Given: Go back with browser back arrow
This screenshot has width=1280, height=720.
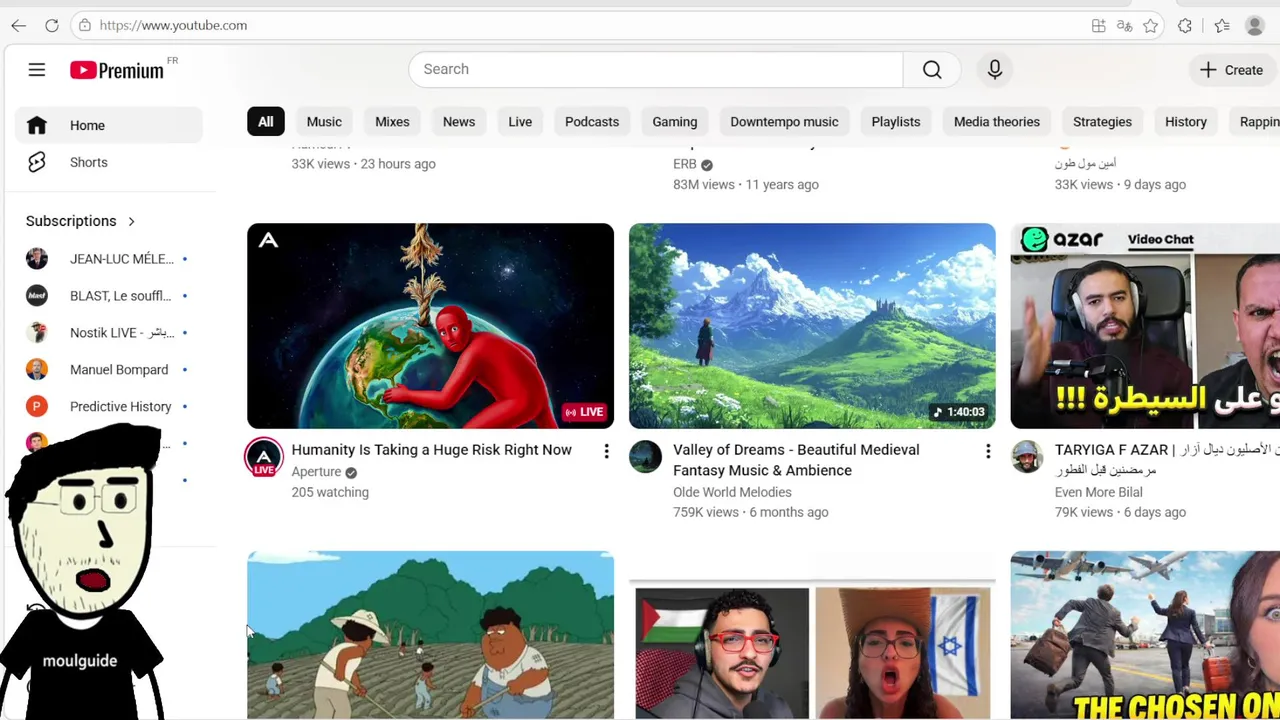Looking at the screenshot, I should (19, 25).
